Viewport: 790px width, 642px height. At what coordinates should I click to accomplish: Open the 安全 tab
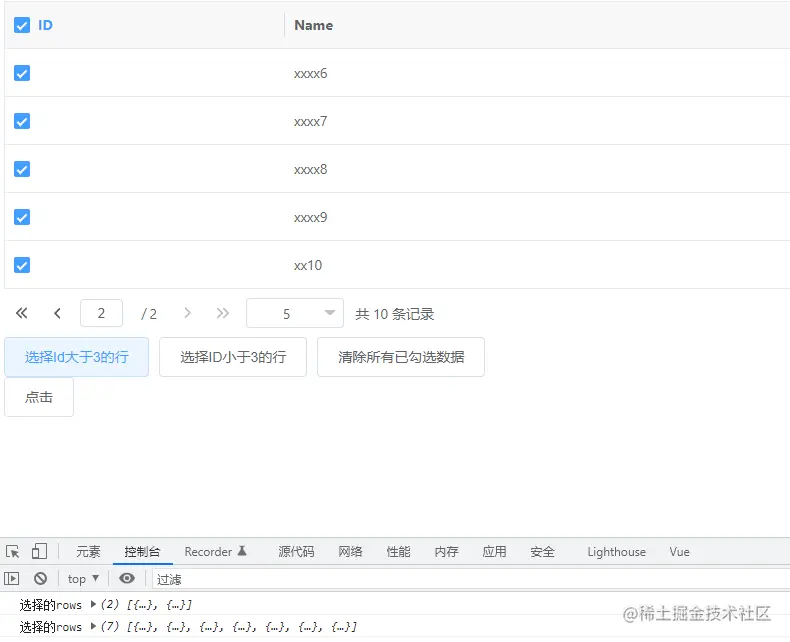pos(543,552)
